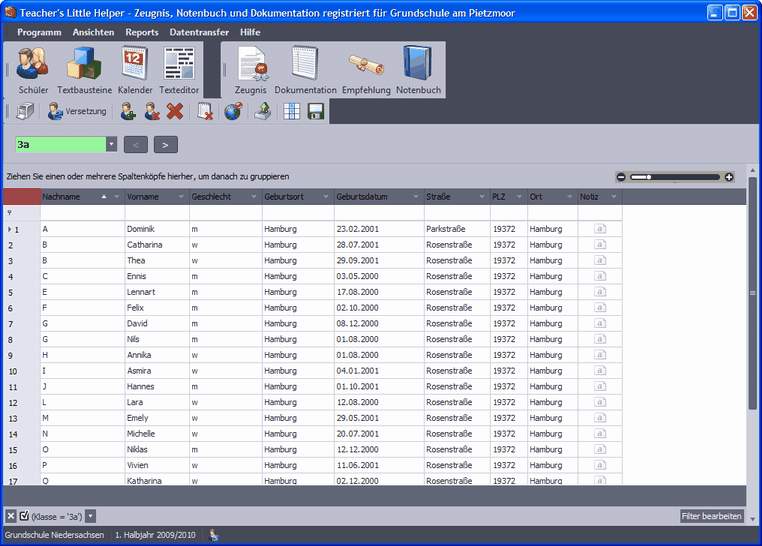This screenshot has height=546, width=762.
Task: Open the Dokumentation section
Action: pyautogui.click(x=305, y=70)
